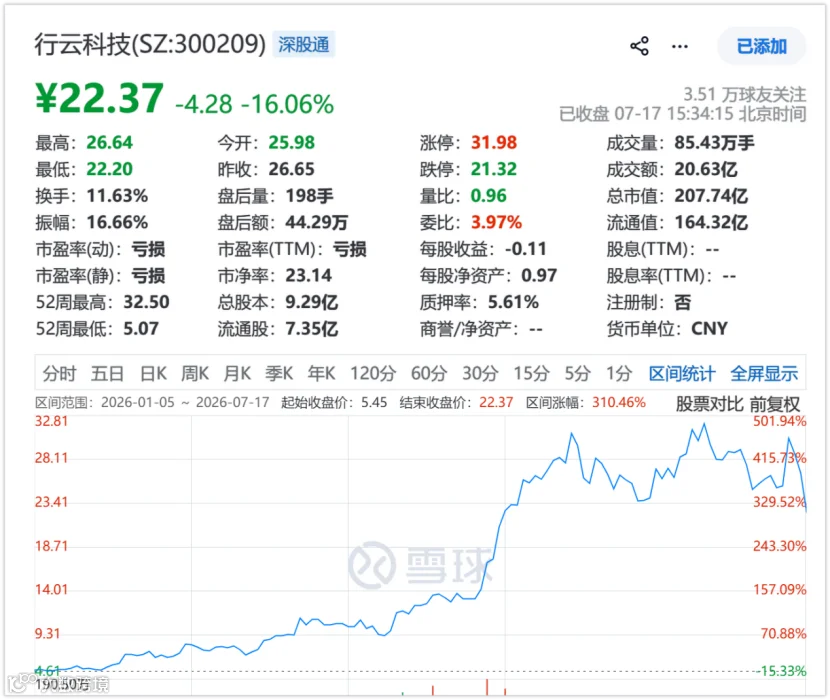
Task: Open the 季K chart tab
Action: 279,373
